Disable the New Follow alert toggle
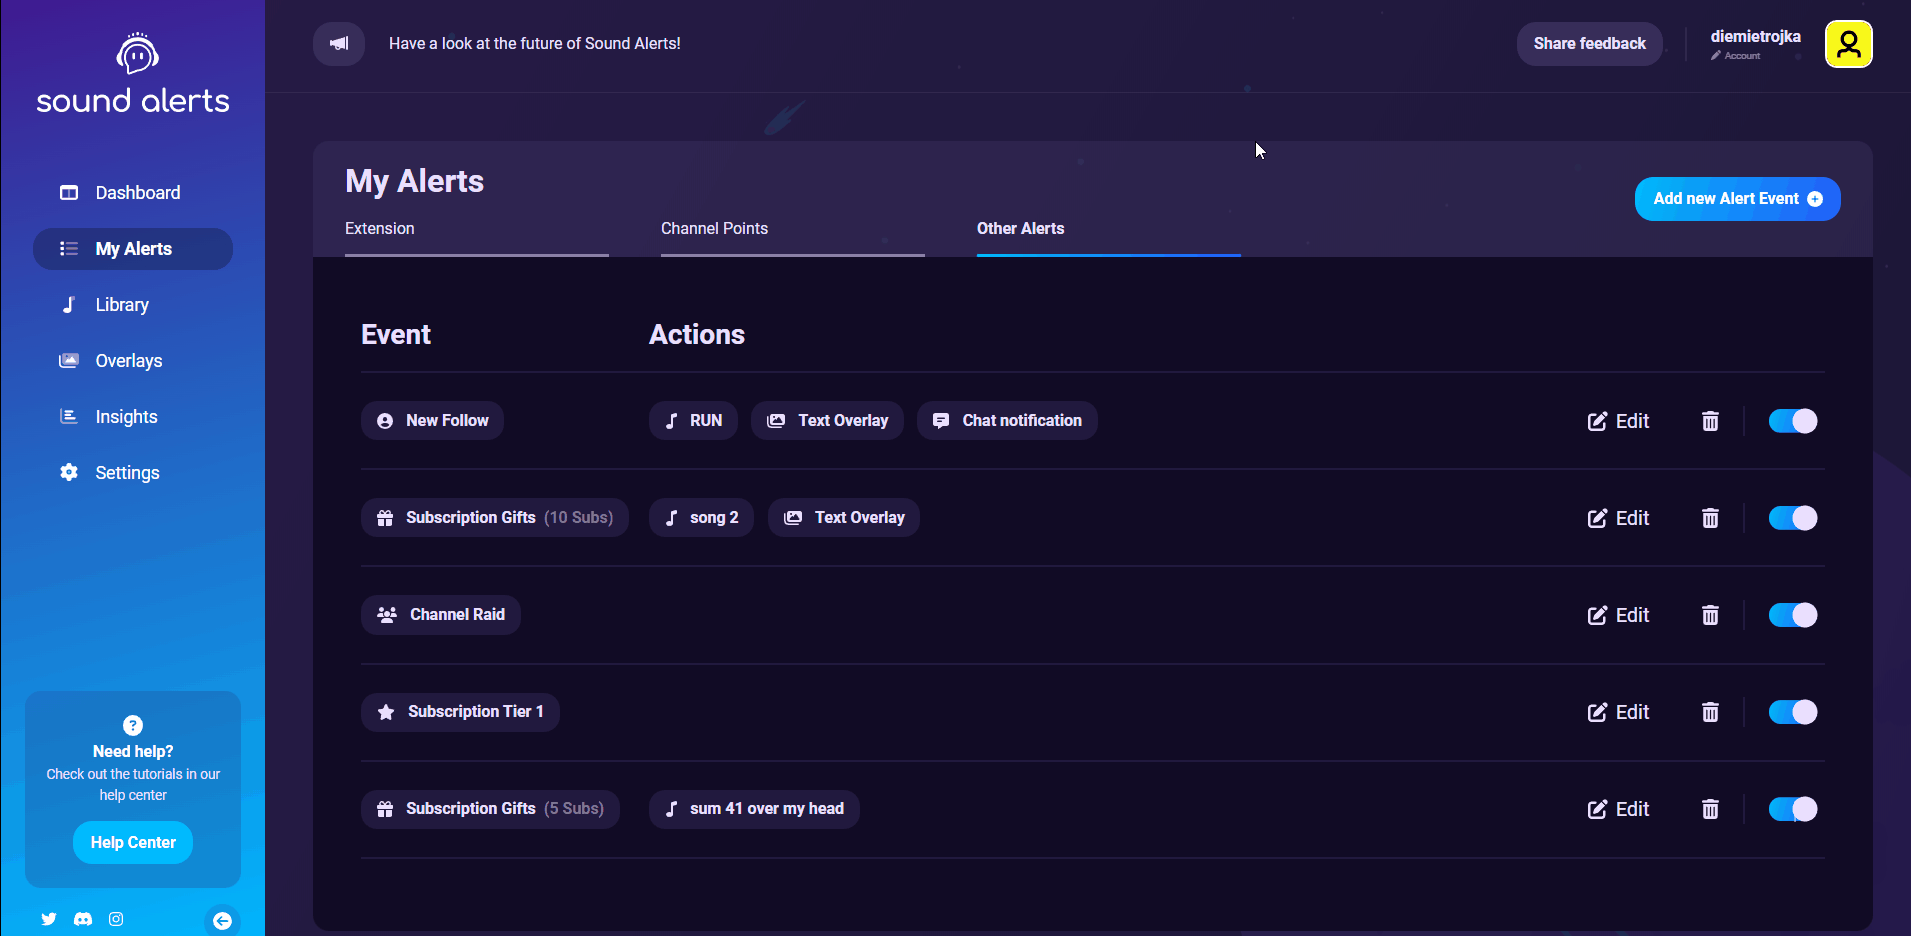This screenshot has height=936, width=1911. coord(1793,421)
